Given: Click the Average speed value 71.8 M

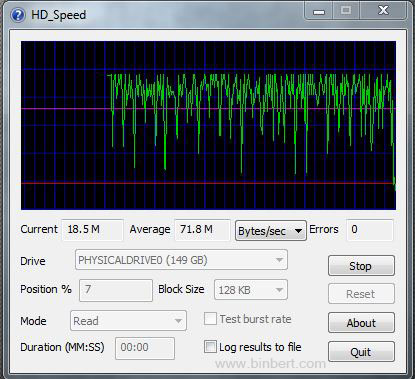Looking at the screenshot, I should 202,229.
